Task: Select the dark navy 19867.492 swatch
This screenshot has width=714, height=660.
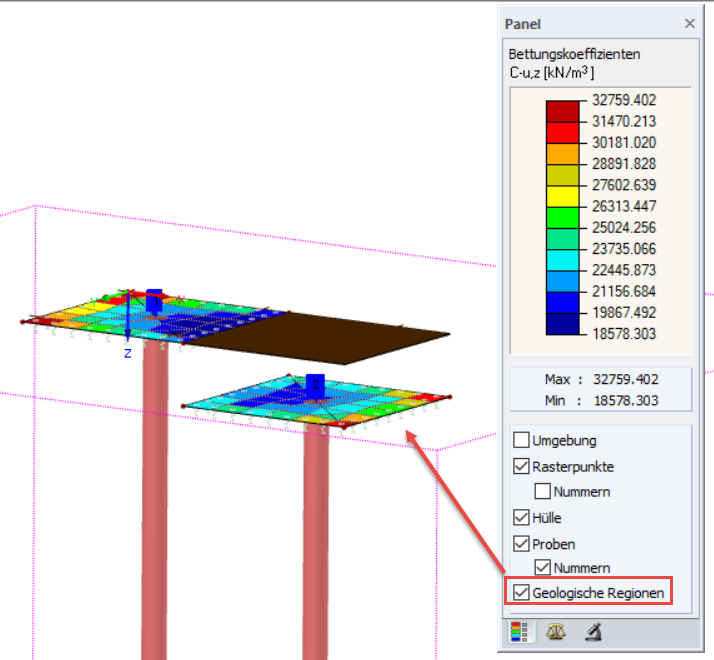Action: [x=562, y=324]
